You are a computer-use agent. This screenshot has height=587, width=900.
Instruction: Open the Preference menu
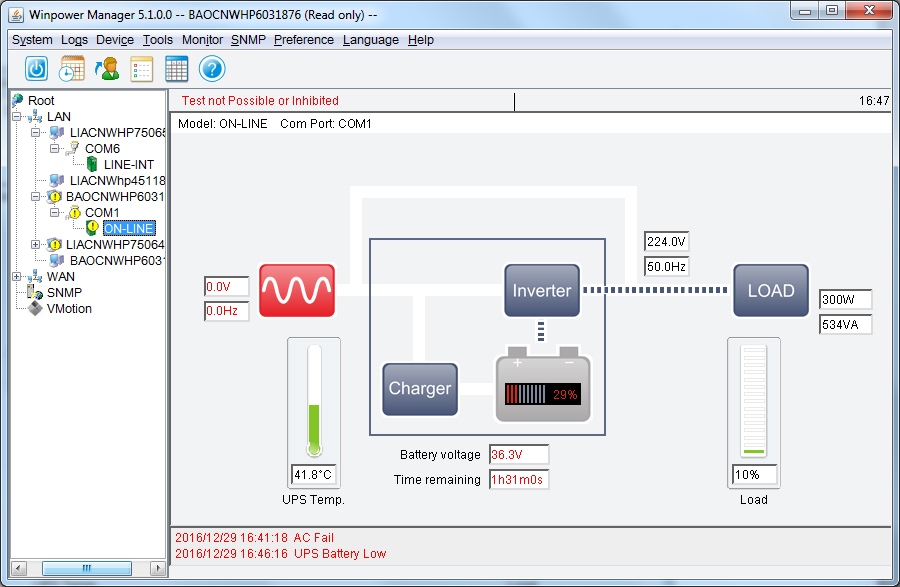pos(304,40)
